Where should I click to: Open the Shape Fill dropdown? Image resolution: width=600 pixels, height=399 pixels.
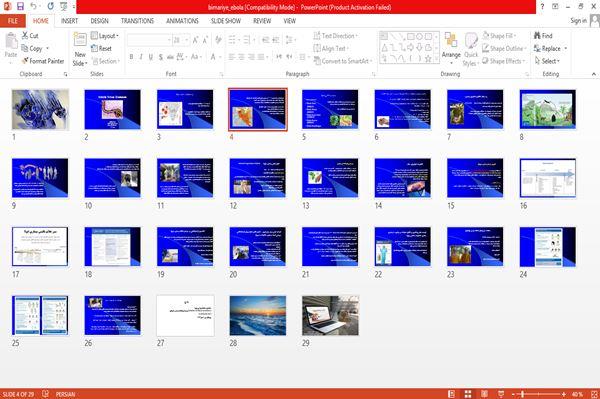(x=499, y=36)
